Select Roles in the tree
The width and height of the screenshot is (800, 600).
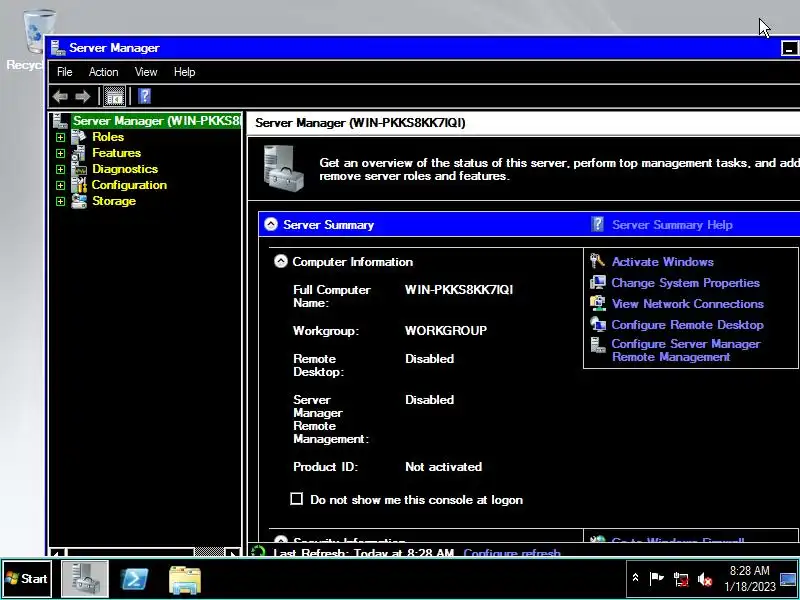point(108,137)
